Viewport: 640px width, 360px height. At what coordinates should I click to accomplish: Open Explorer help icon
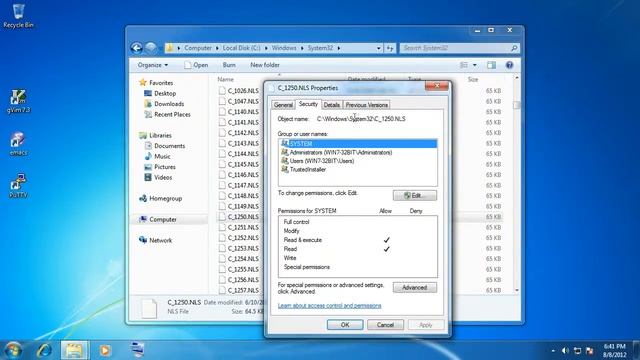pos(509,65)
